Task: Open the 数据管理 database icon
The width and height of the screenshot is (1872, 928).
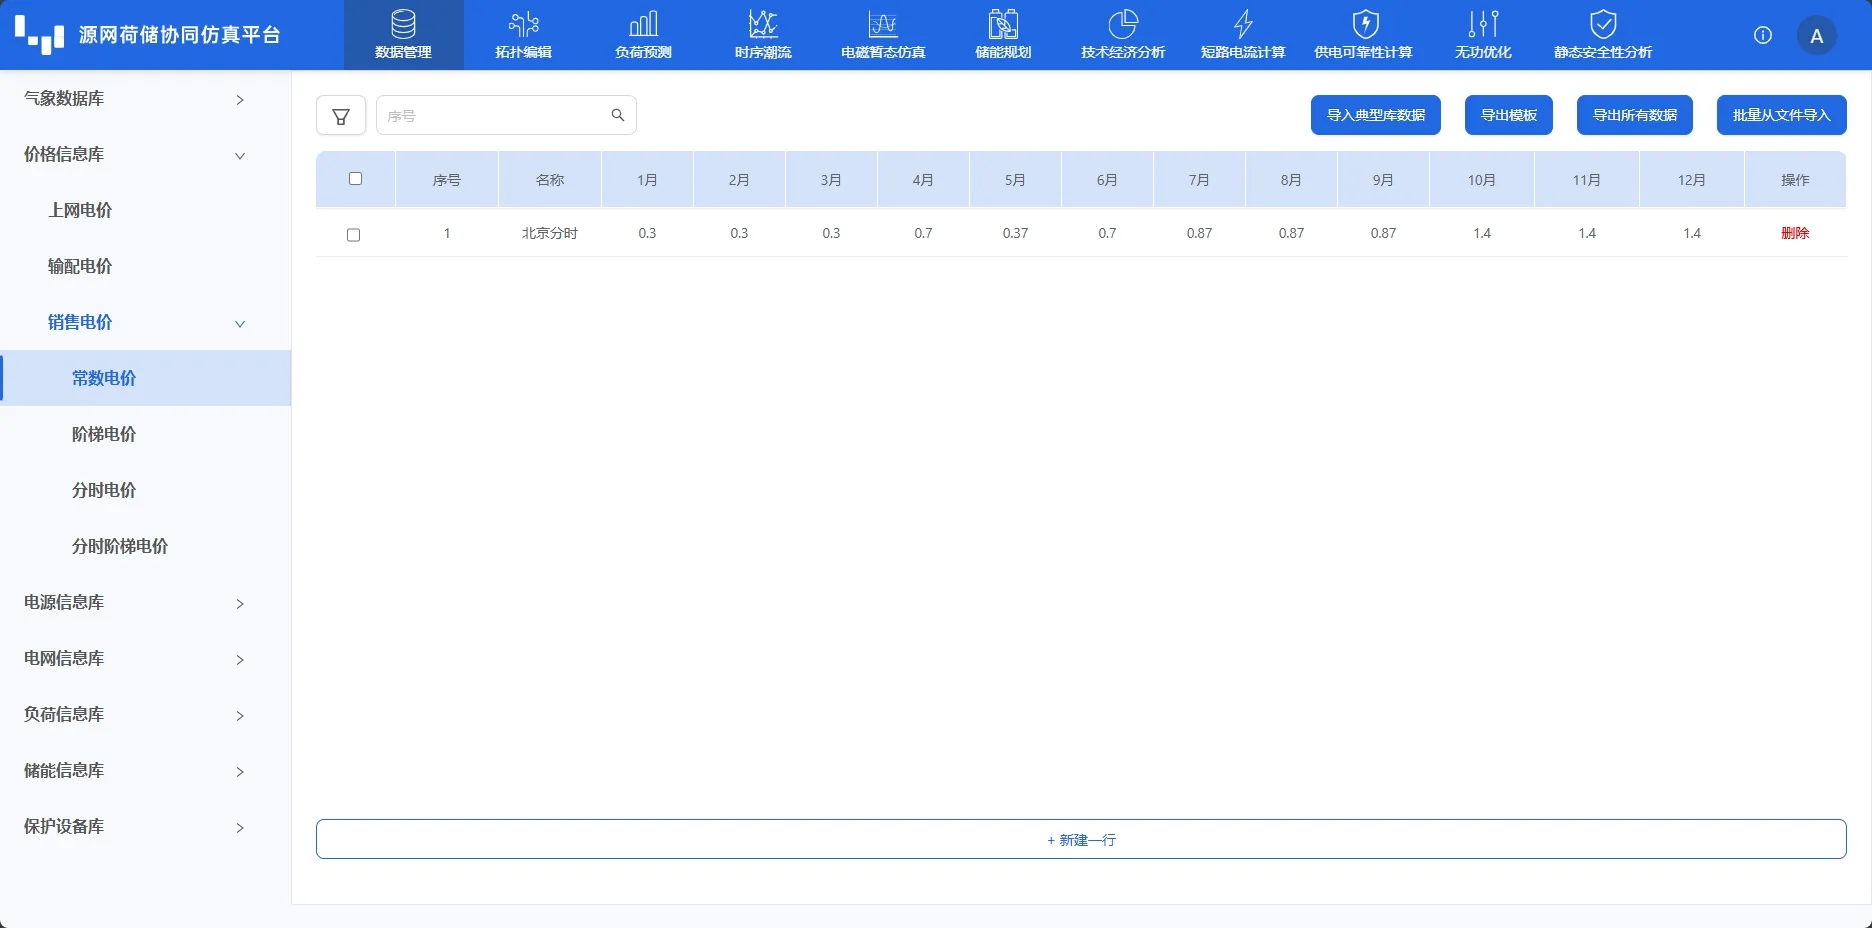Action: (x=403, y=24)
